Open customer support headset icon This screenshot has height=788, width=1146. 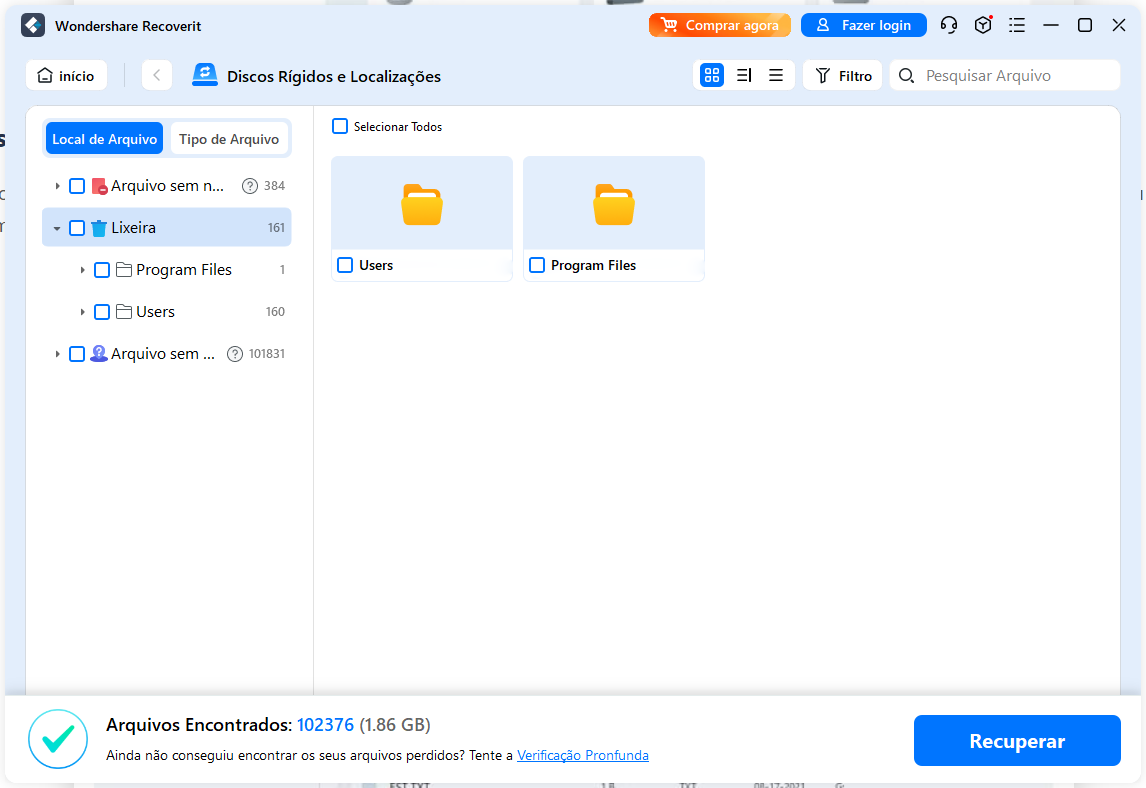pyautogui.click(x=949, y=26)
